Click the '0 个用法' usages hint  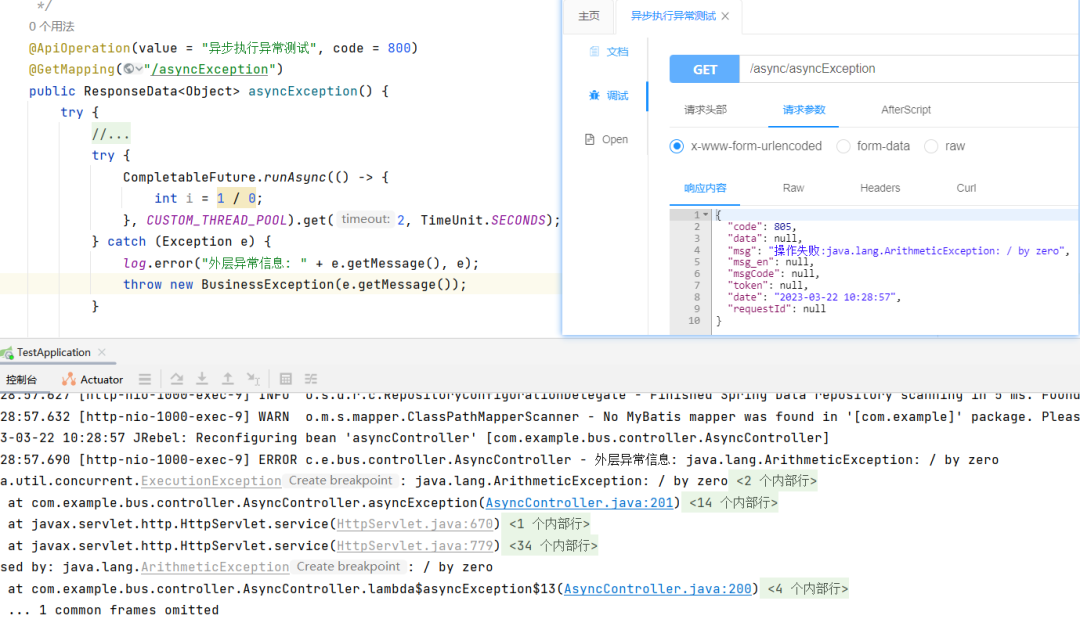52,26
